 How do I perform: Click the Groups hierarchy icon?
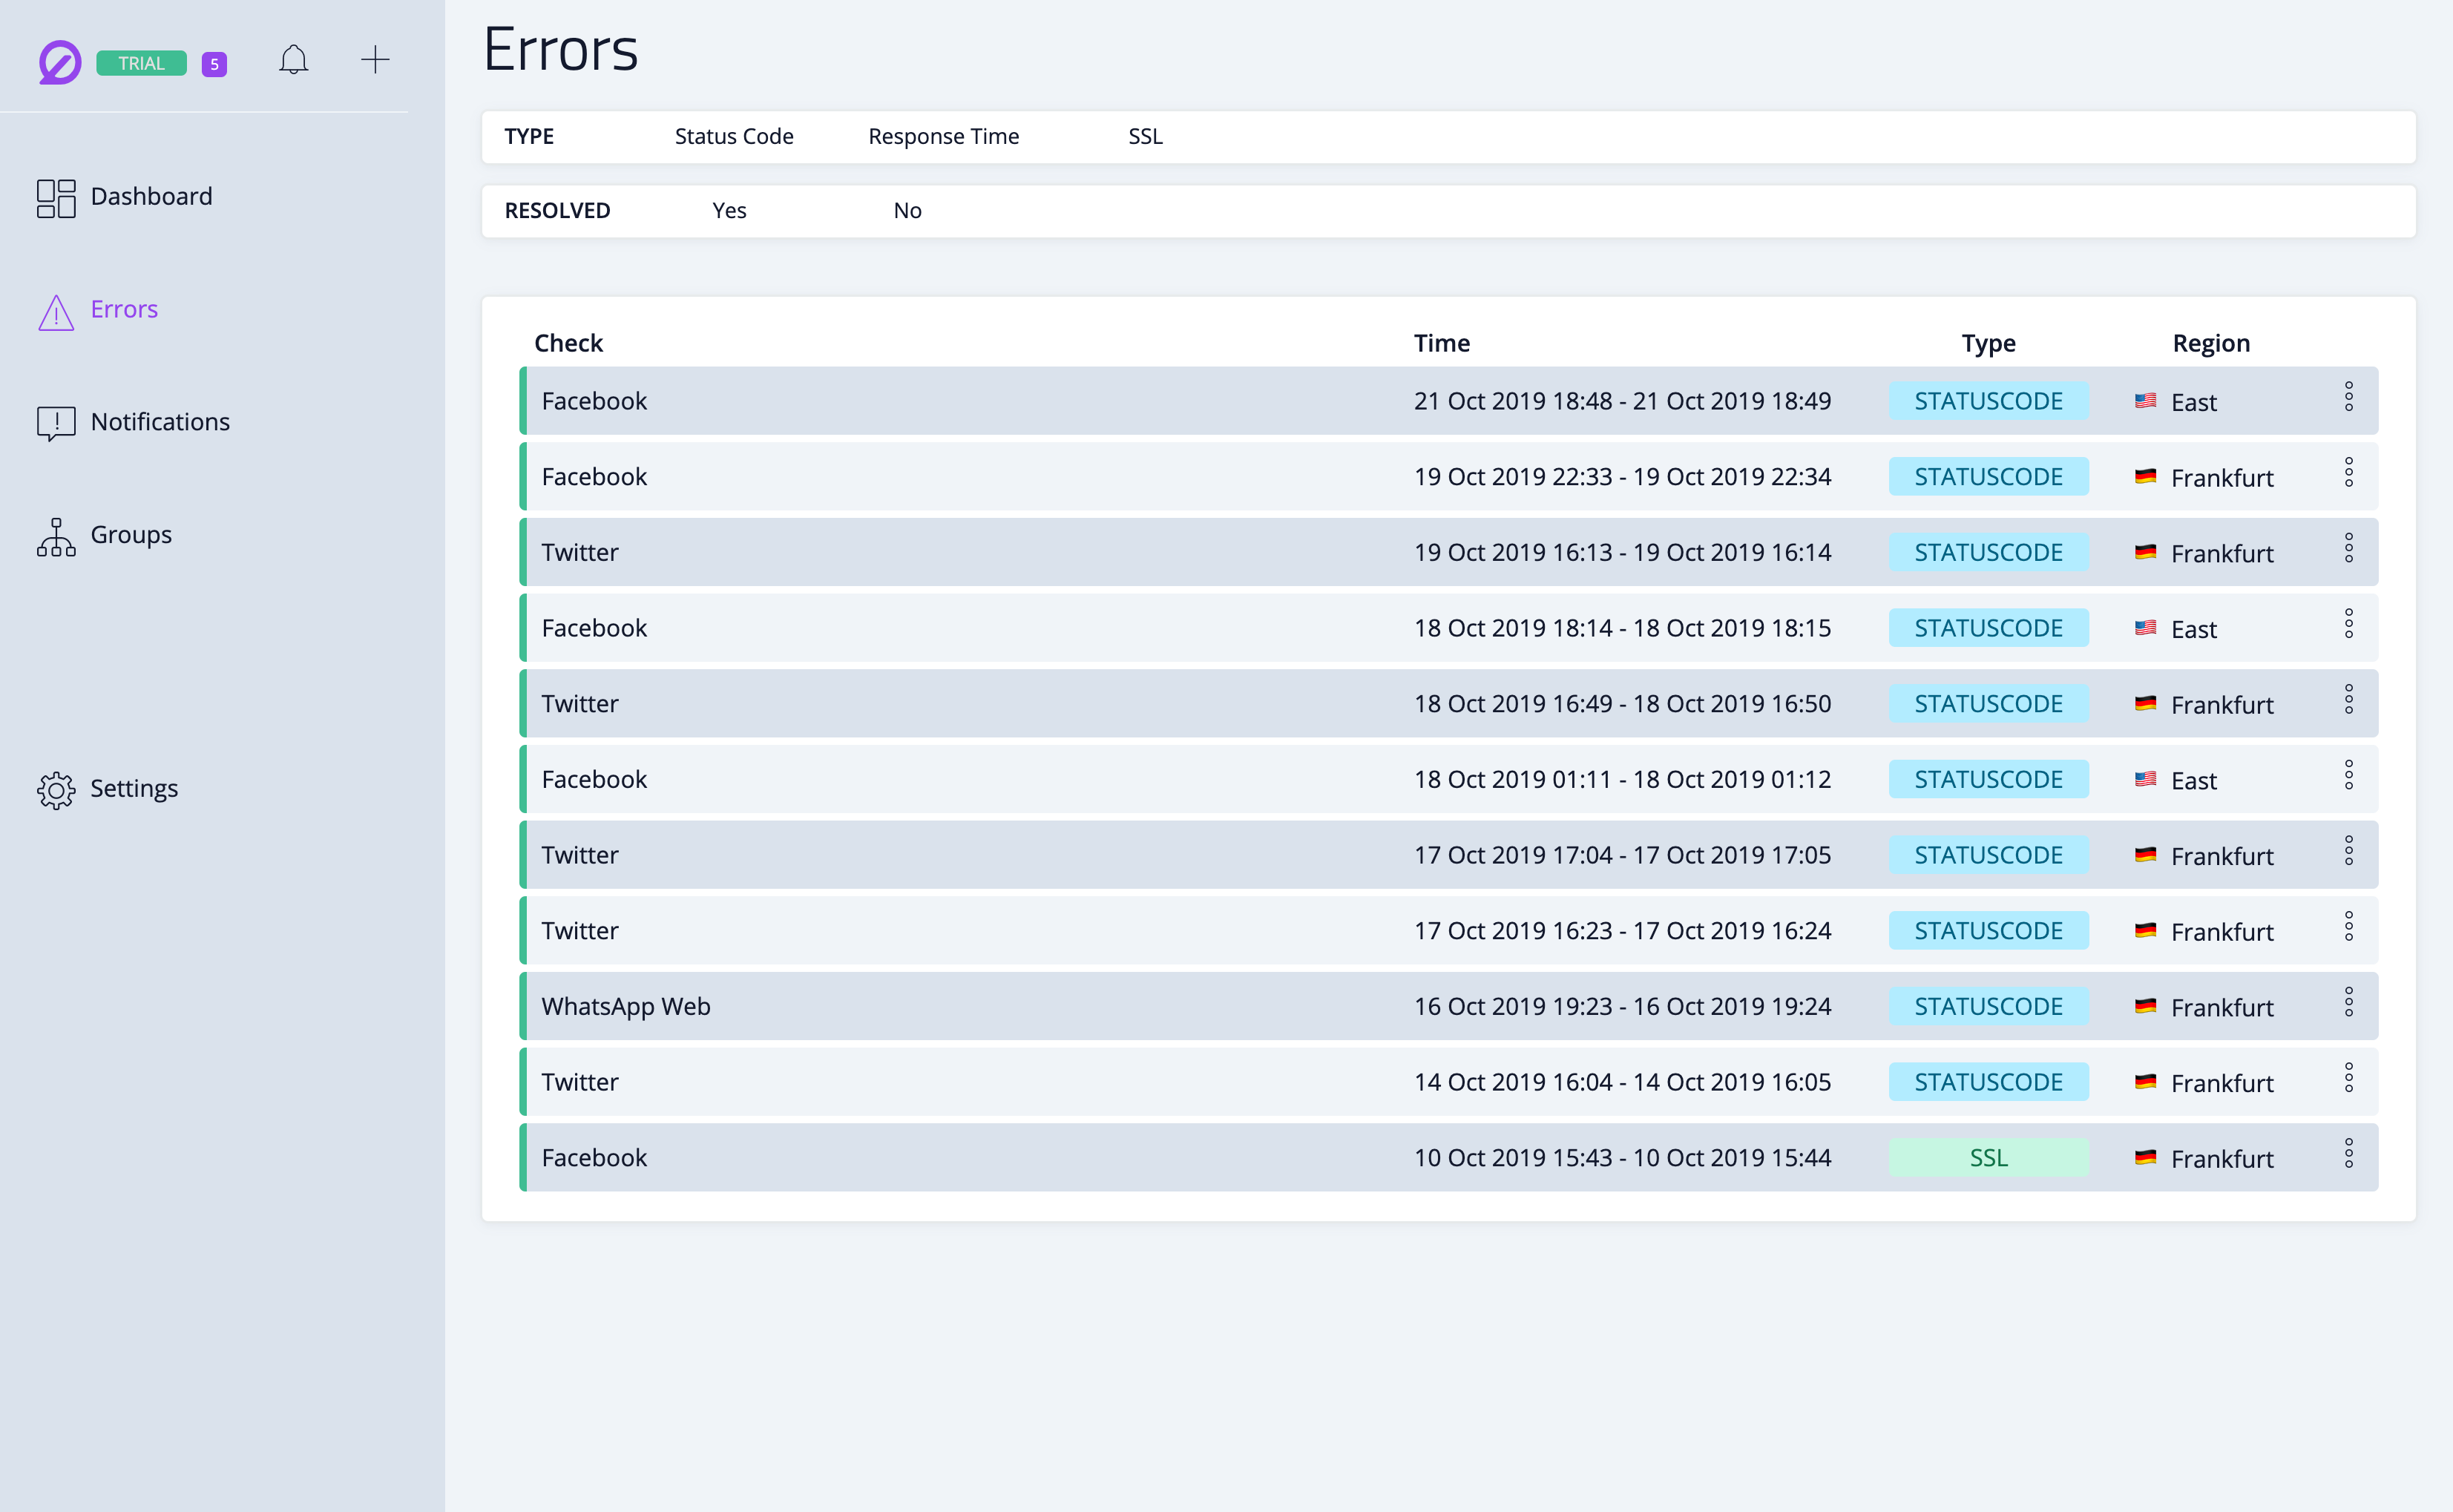[56, 537]
